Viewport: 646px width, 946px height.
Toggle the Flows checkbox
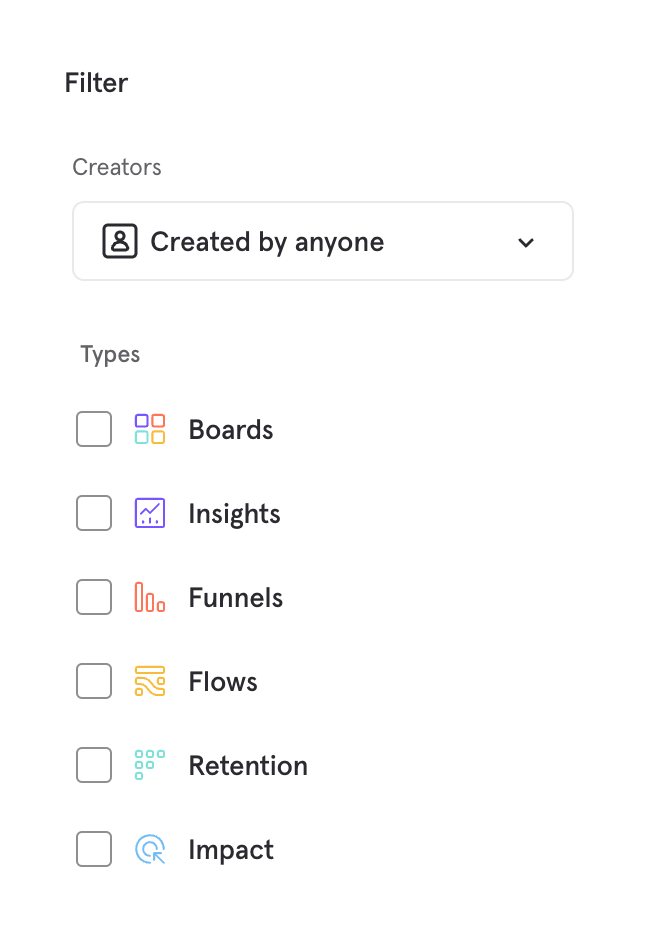pyautogui.click(x=94, y=682)
